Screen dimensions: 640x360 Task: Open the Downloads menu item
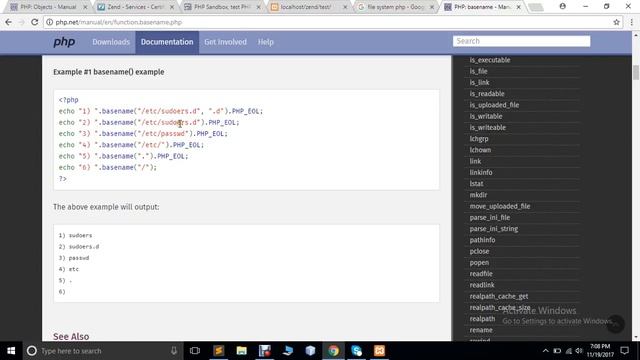tap(111, 42)
